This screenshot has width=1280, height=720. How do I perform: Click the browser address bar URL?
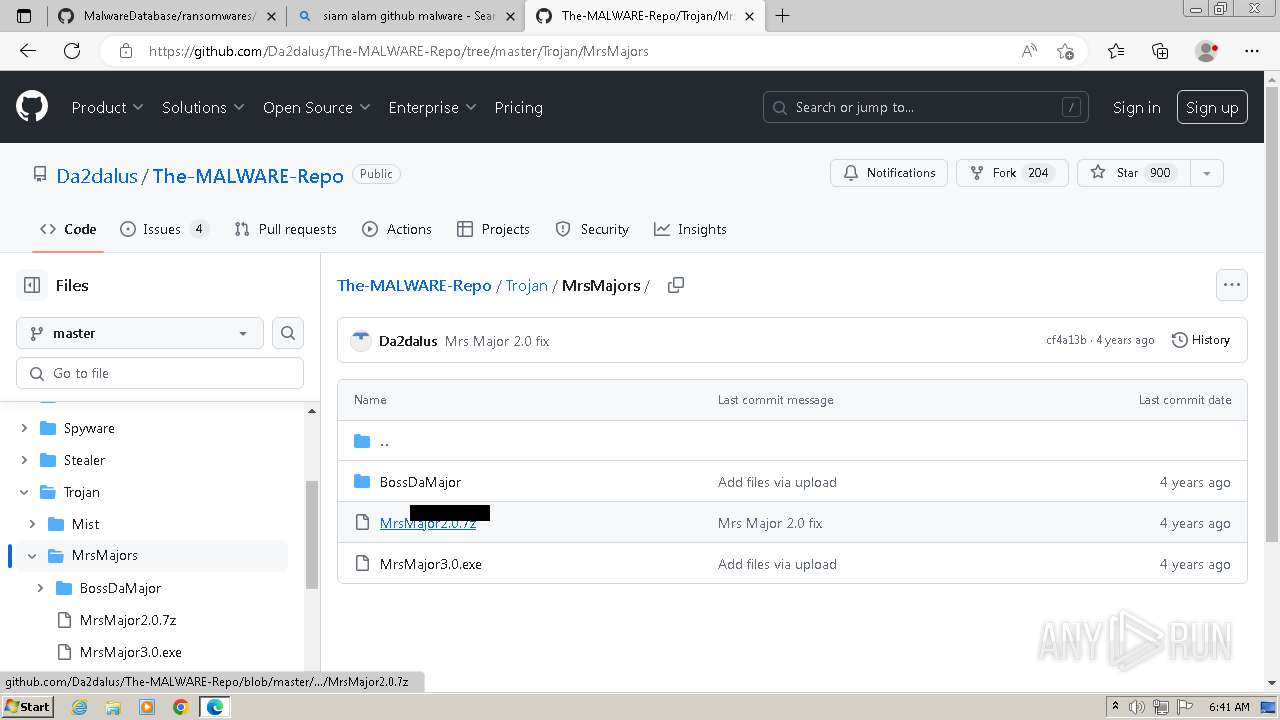399,51
